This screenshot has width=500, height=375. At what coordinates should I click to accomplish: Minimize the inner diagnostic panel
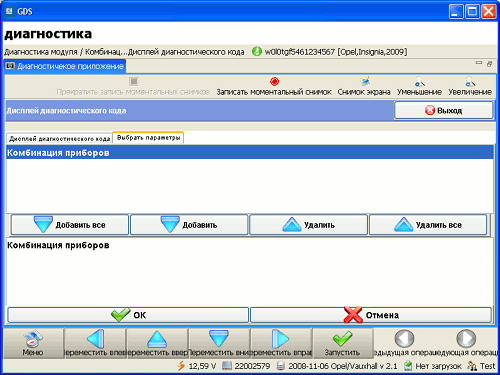pos(479,63)
